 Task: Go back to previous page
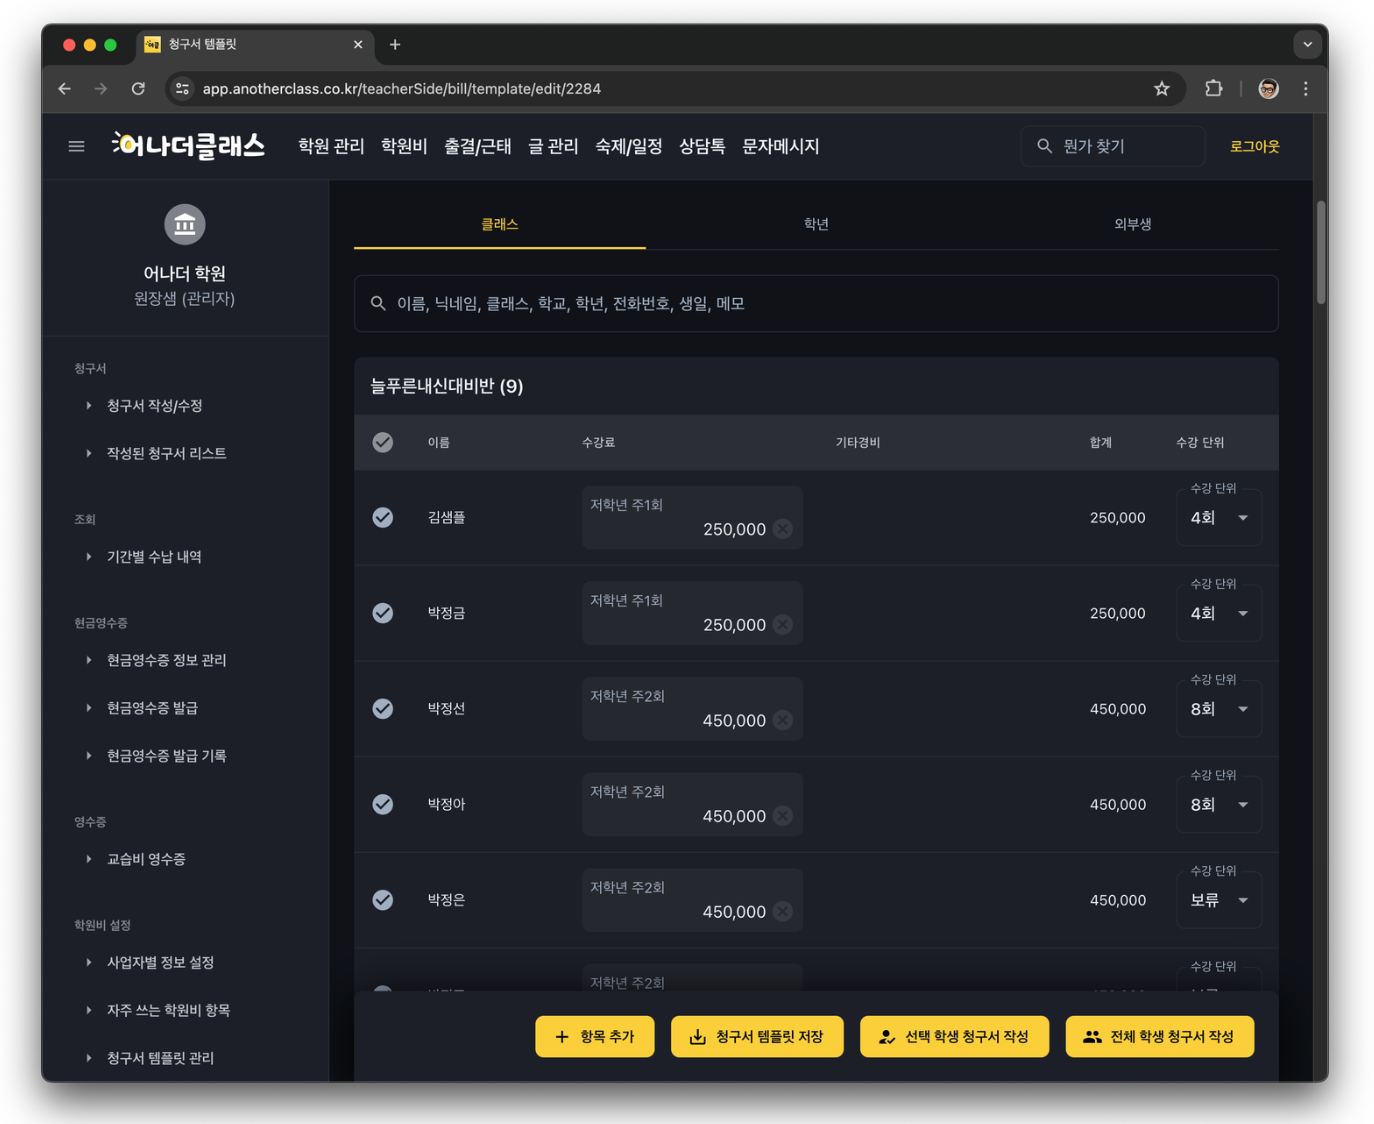(x=65, y=89)
